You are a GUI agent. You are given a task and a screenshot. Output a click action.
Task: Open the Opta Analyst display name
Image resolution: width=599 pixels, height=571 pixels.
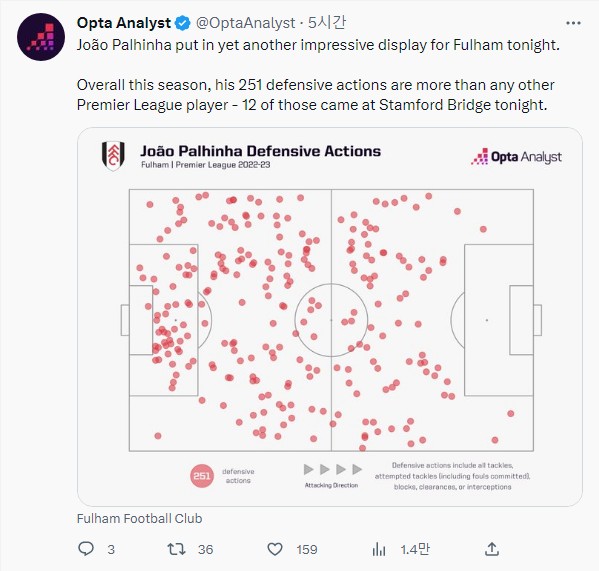124,23
